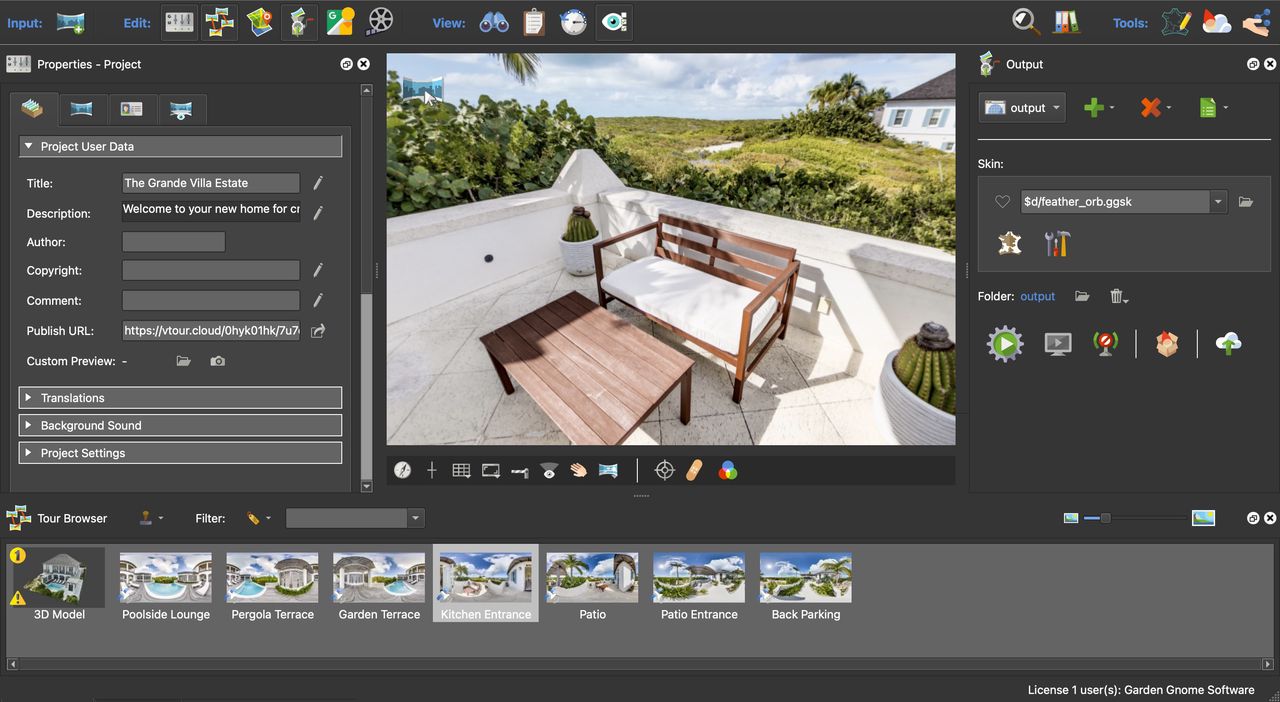
Task: Open the Animation Editor film reel
Action: 380,21
